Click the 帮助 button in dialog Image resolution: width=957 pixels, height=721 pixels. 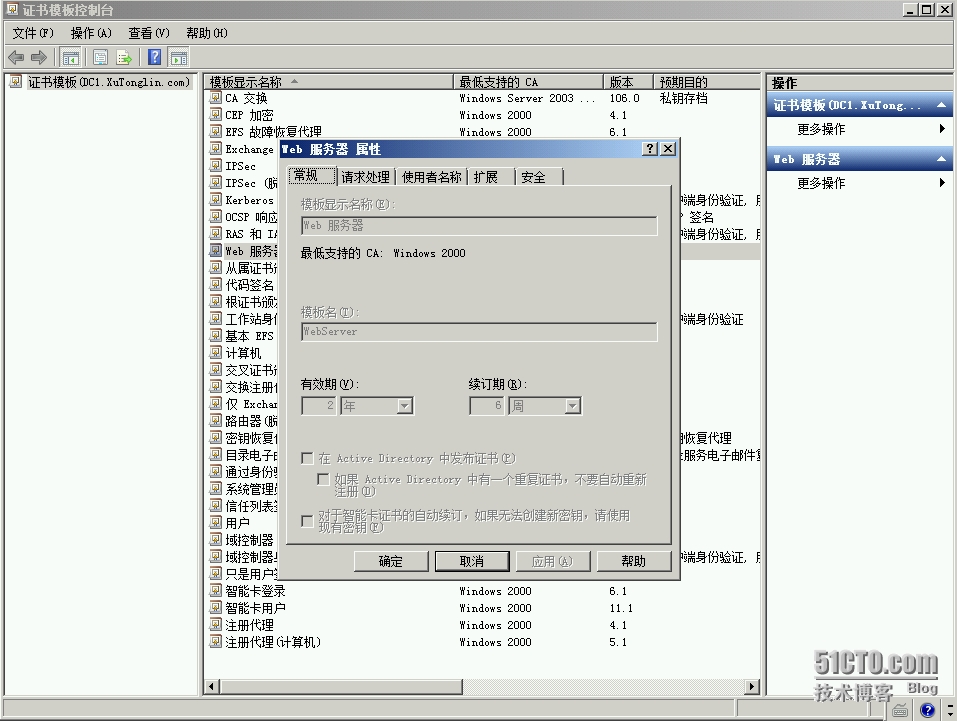[x=634, y=561]
